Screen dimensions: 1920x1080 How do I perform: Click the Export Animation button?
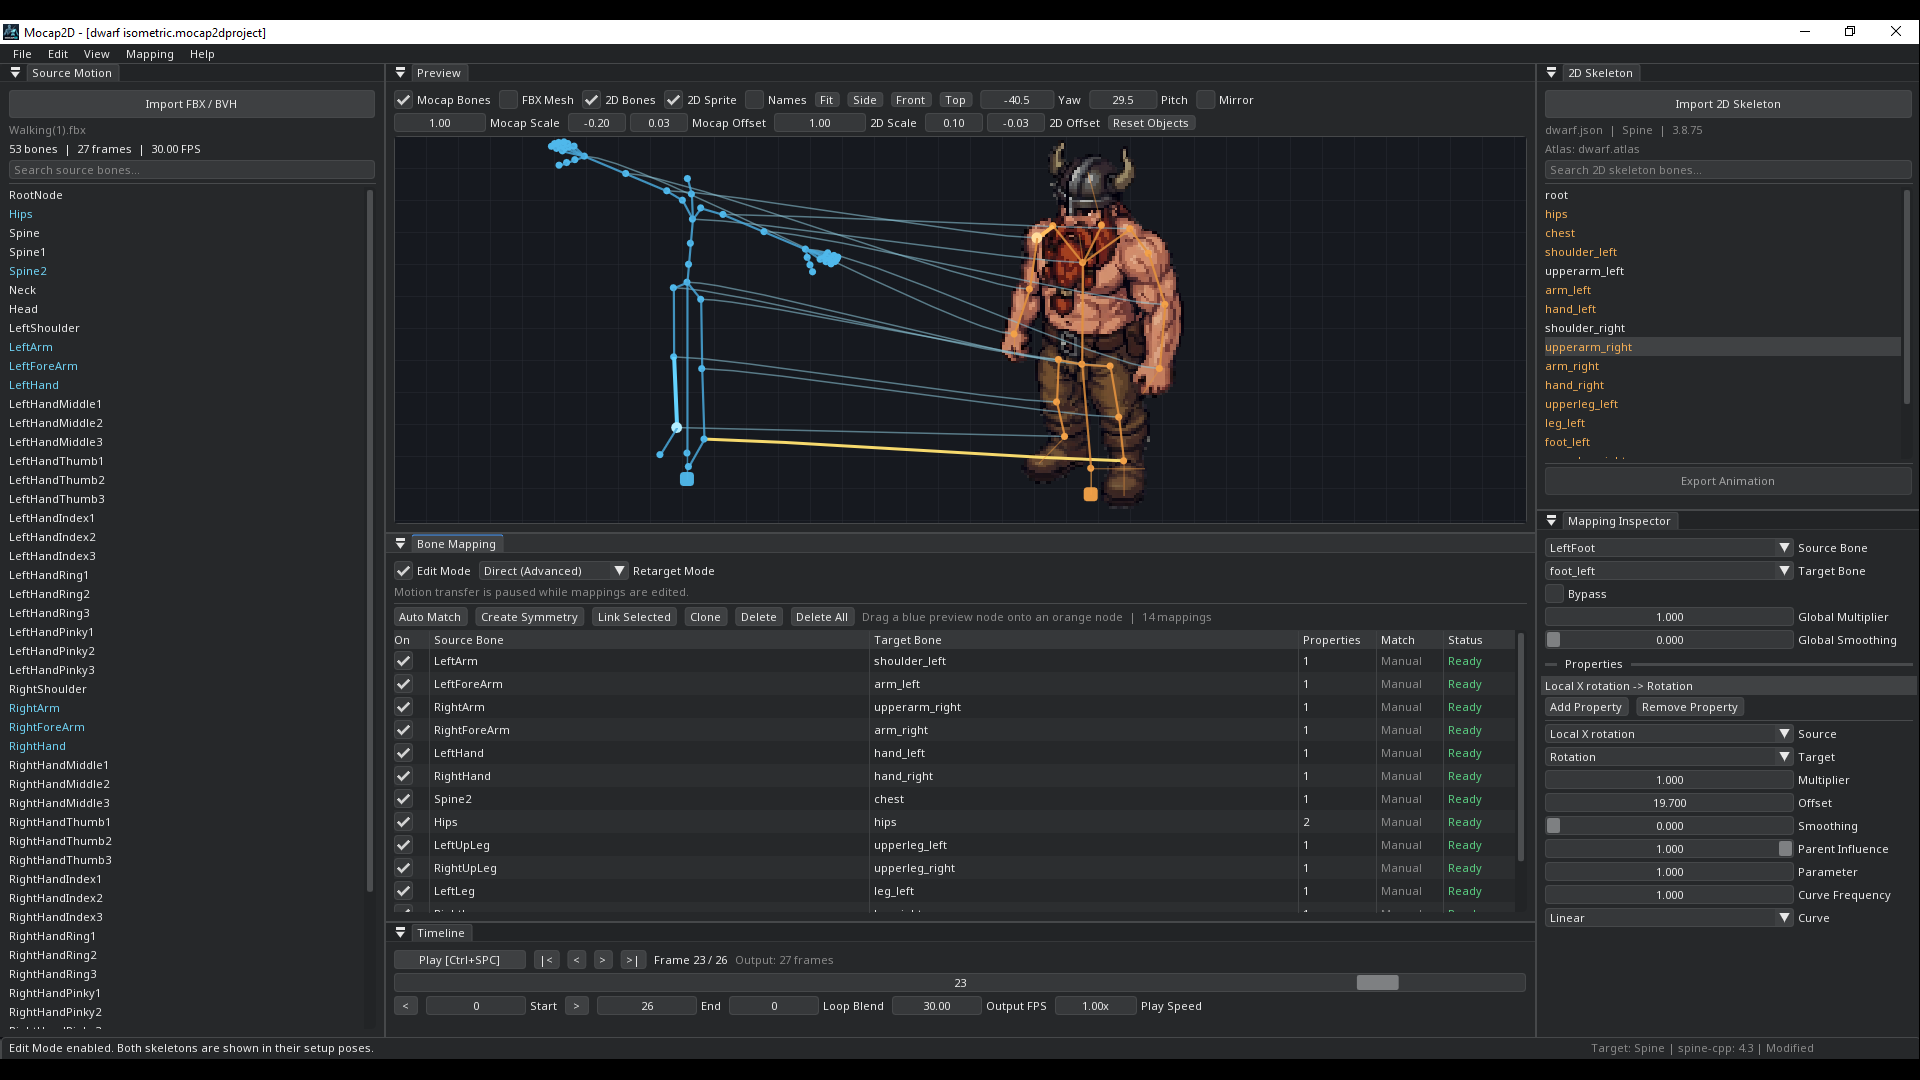click(x=1727, y=481)
